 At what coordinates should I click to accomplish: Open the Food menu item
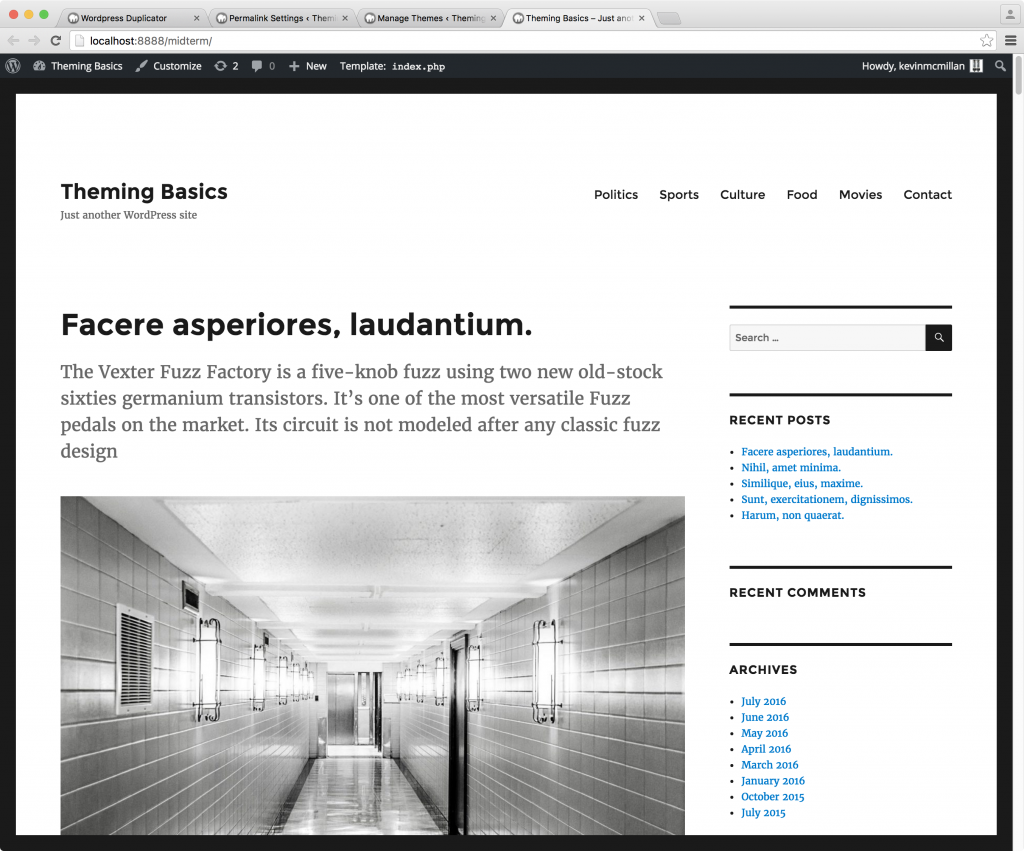[802, 195]
